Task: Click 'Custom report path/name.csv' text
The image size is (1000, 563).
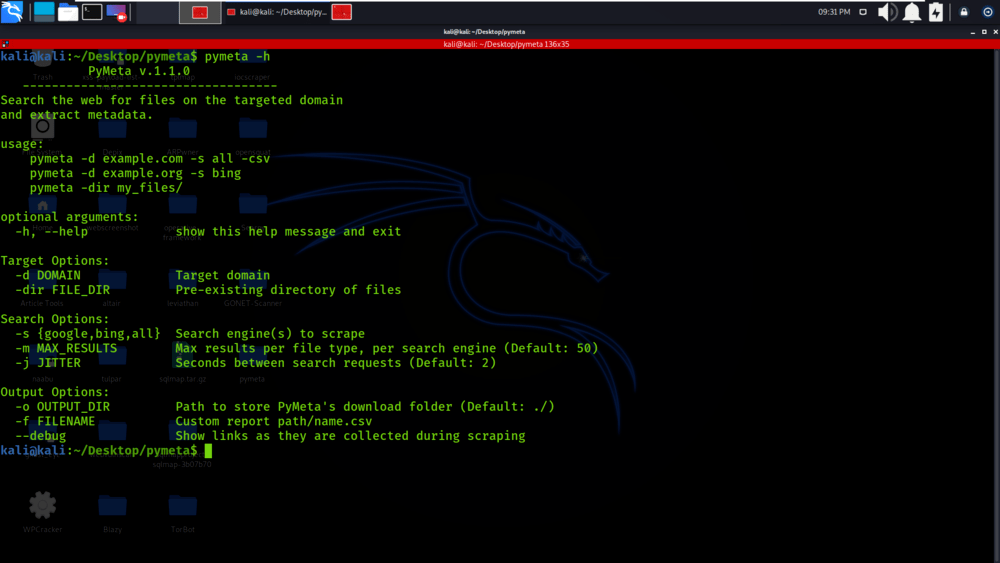Action: click(x=274, y=421)
